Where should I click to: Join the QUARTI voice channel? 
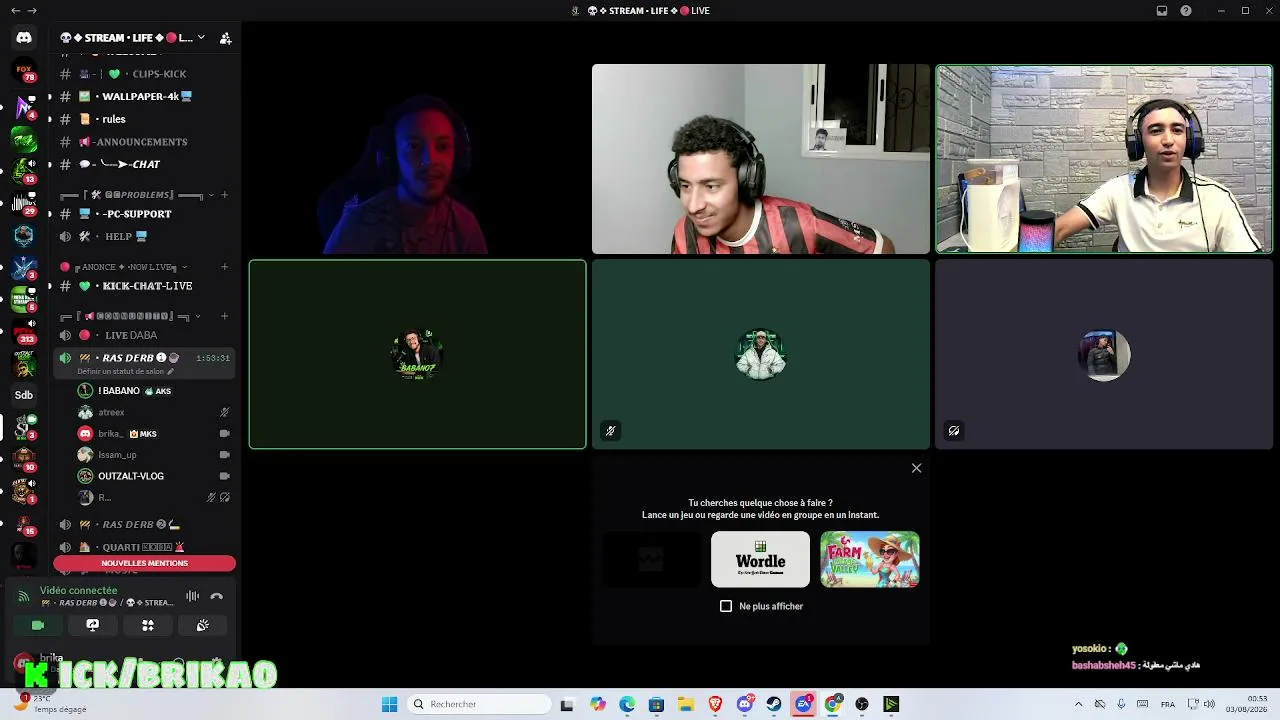(144, 547)
